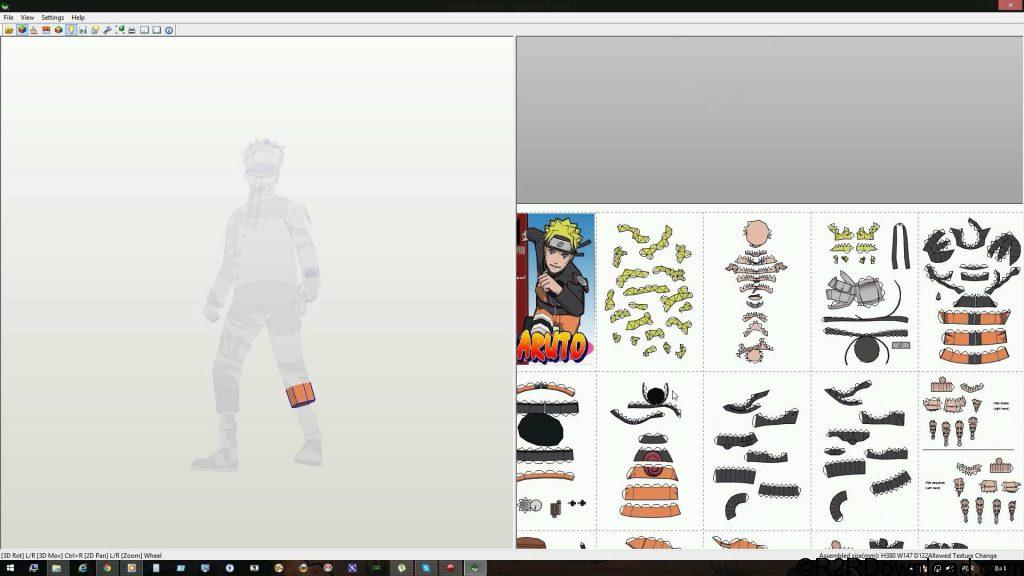Screen dimensions: 1024x576
Task: Click the printer icon on the toolbar
Action: [x=133, y=30]
